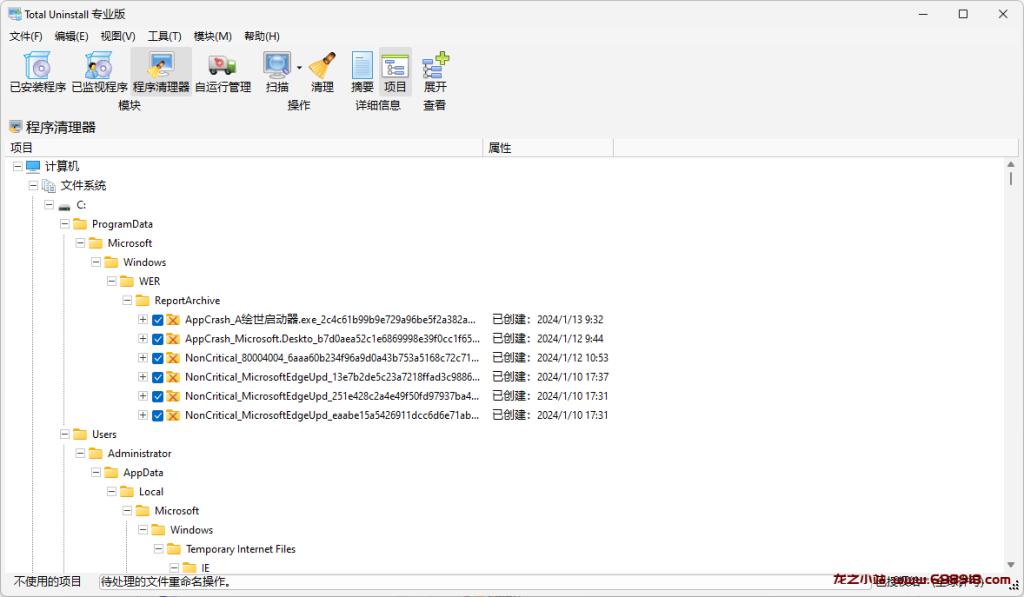
Task: Click the Local folder icon
Action: [x=127, y=492]
